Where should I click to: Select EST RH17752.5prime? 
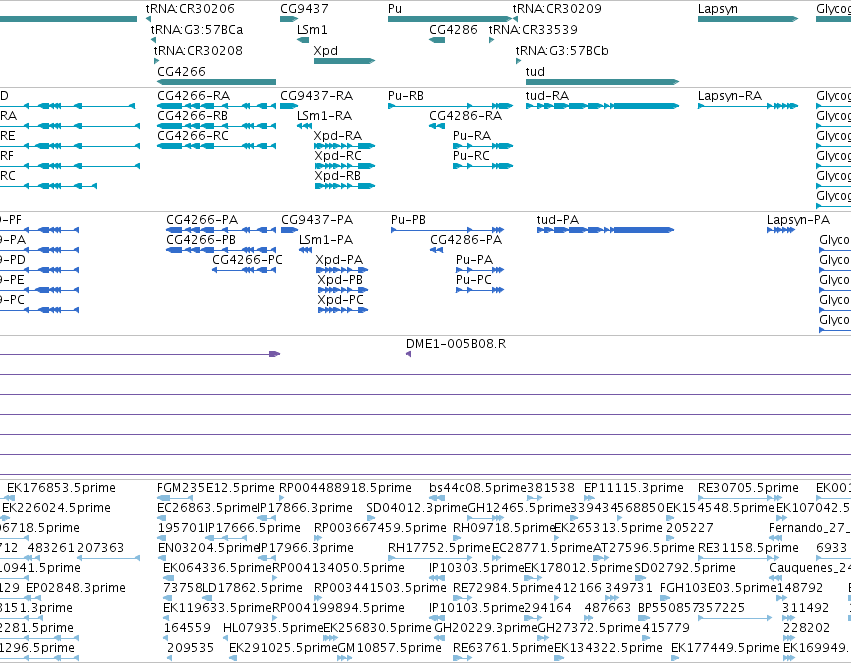click(439, 548)
